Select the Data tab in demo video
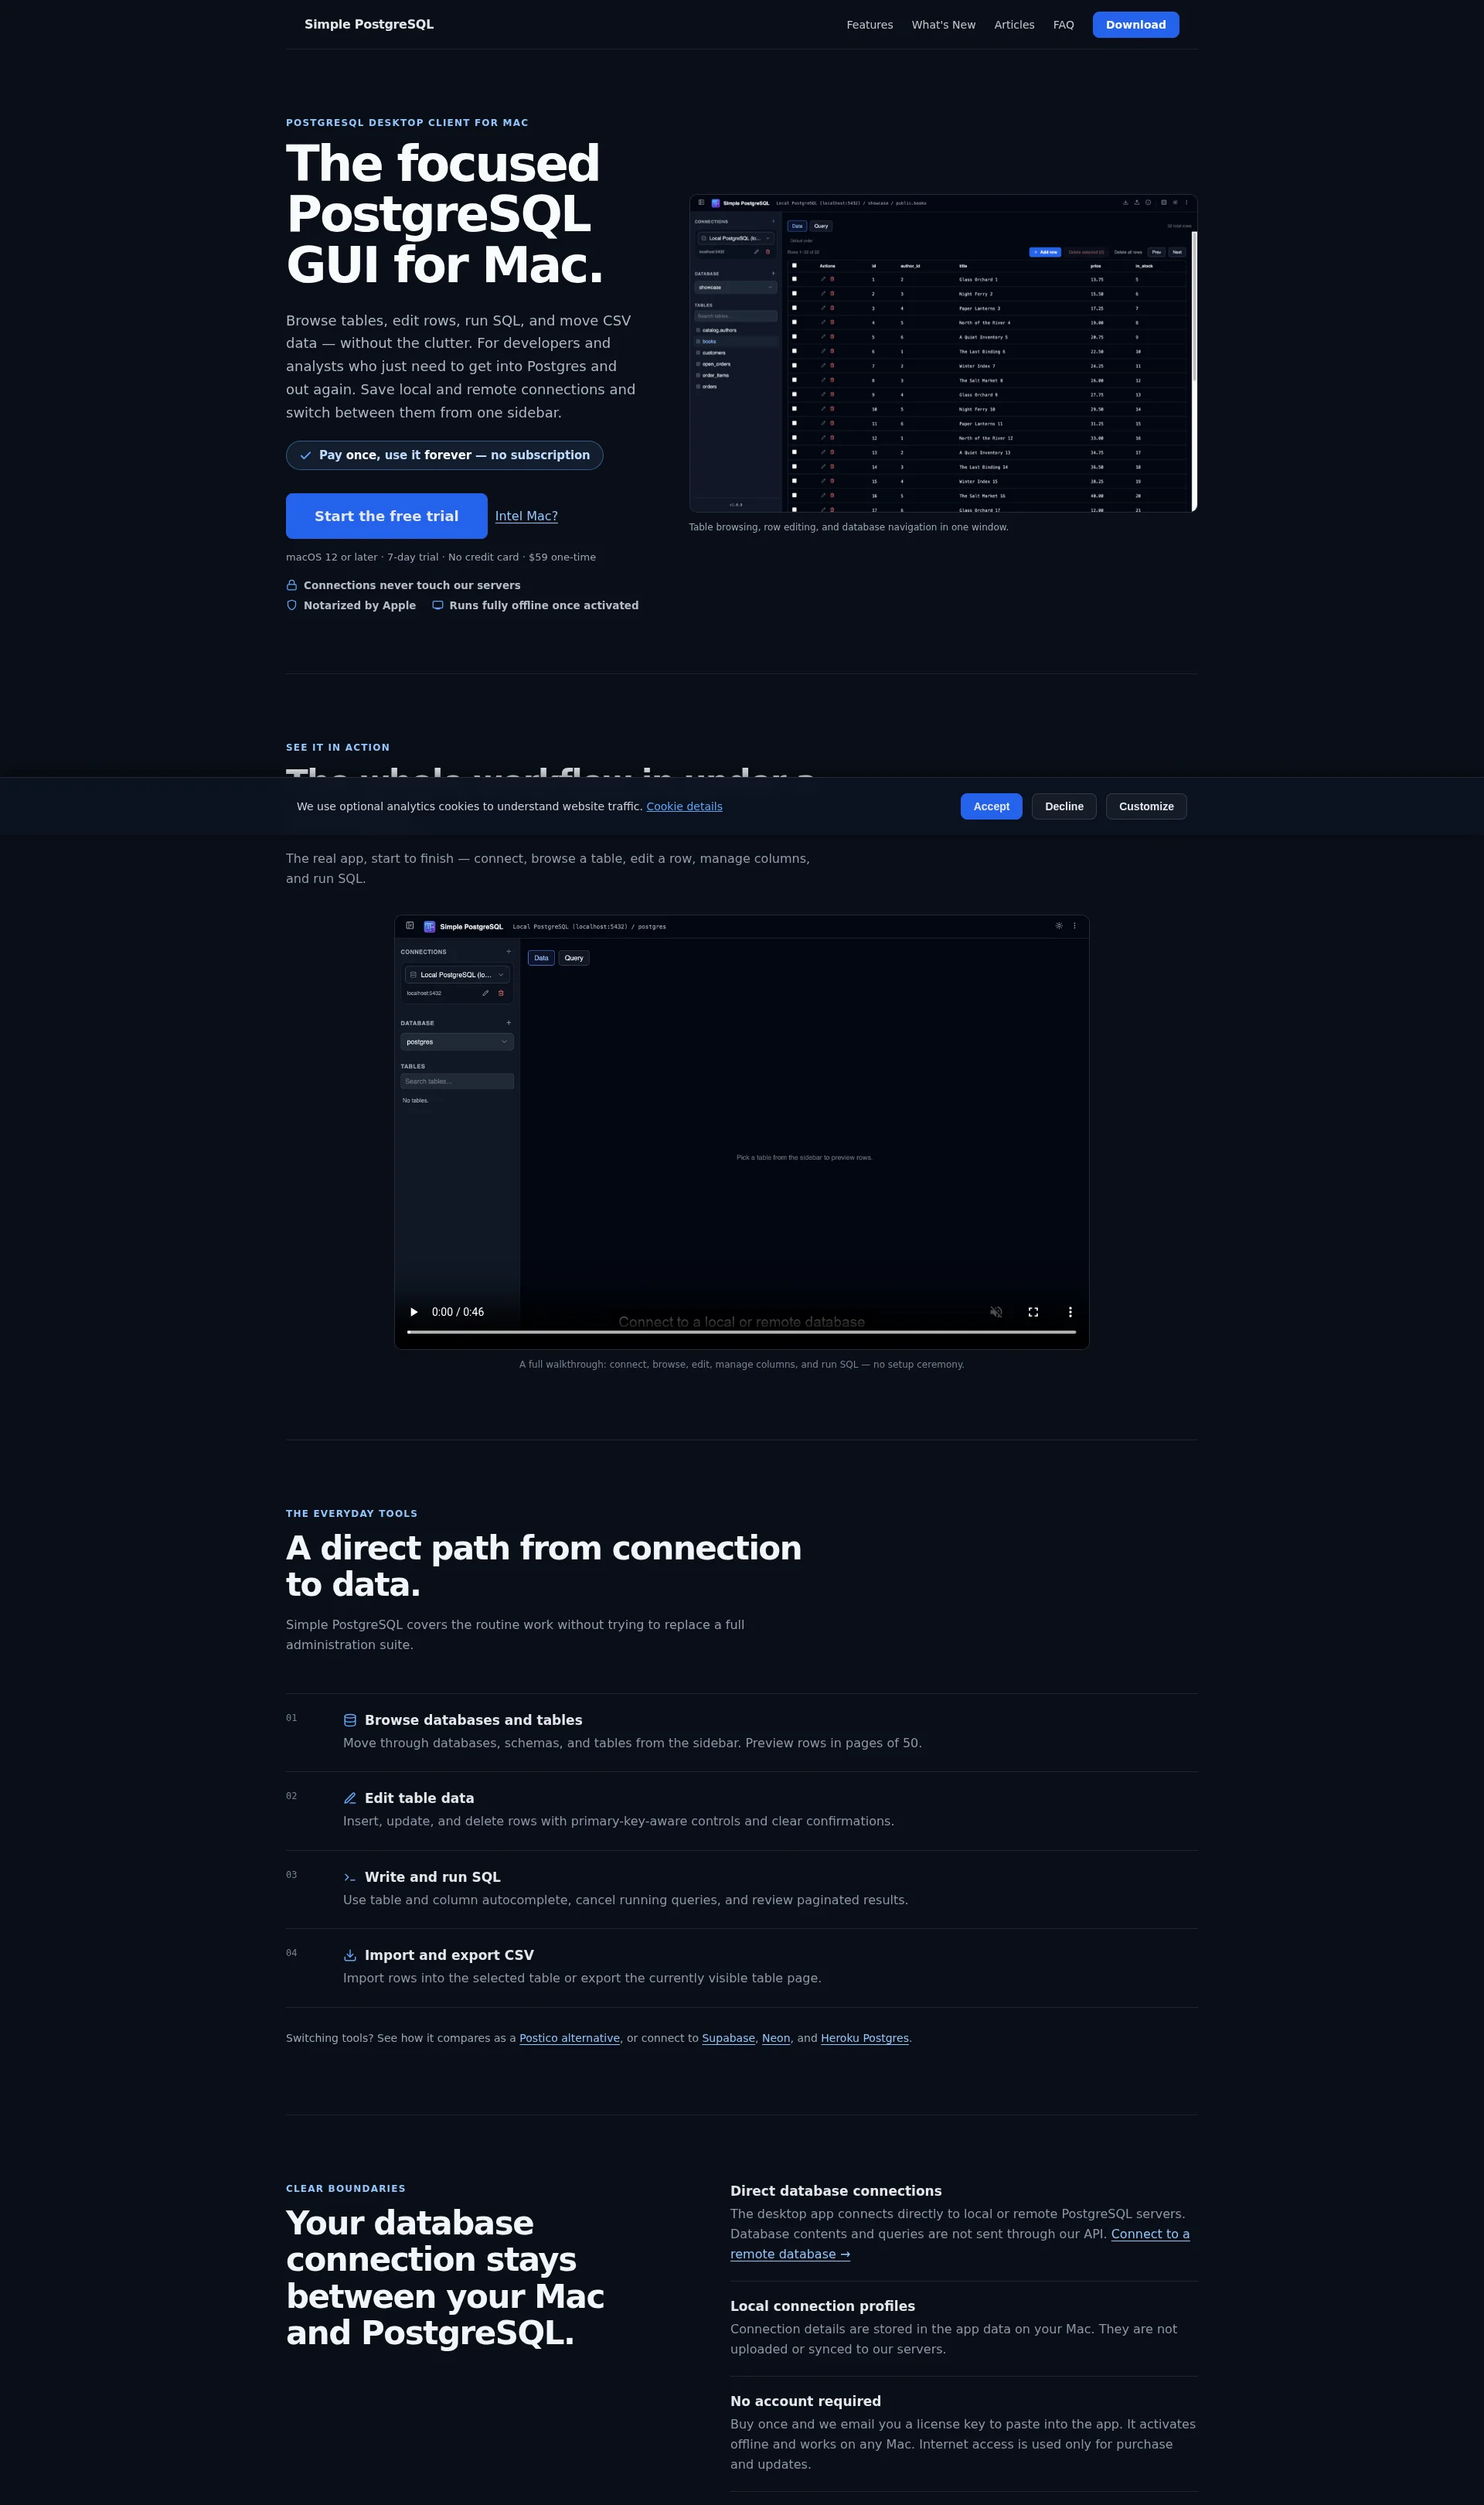 coord(541,958)
